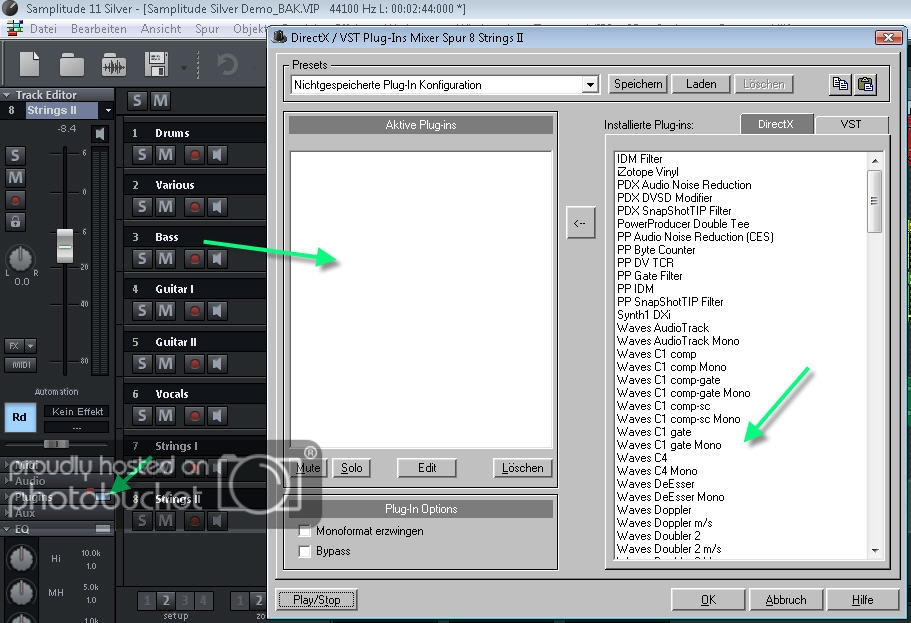Image resolution: width=911 pixels, height=623 pixels.
Task: Open the Strings II track selector dropdown
Action: [x=108, y=110]
